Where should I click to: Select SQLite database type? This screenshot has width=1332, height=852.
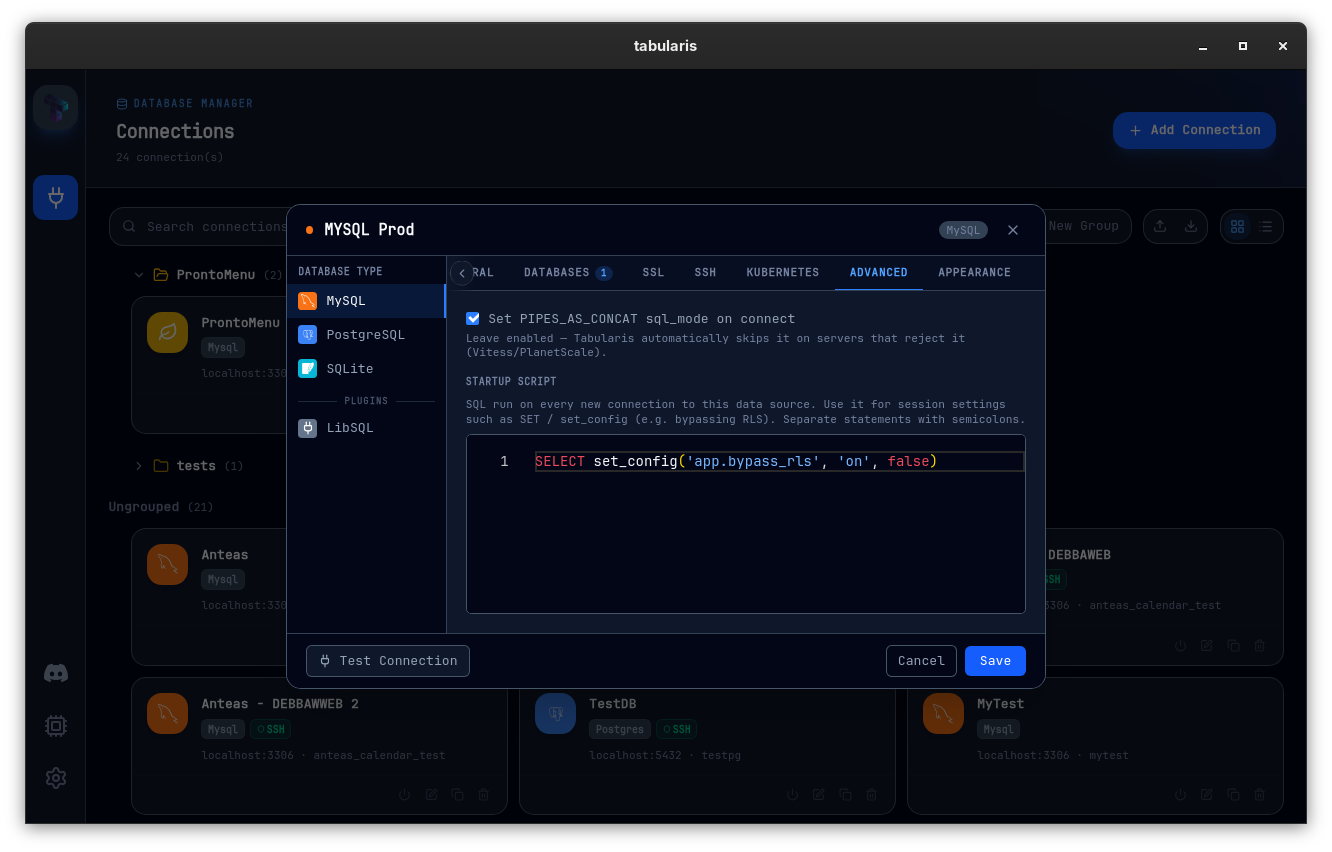(366, 369)
